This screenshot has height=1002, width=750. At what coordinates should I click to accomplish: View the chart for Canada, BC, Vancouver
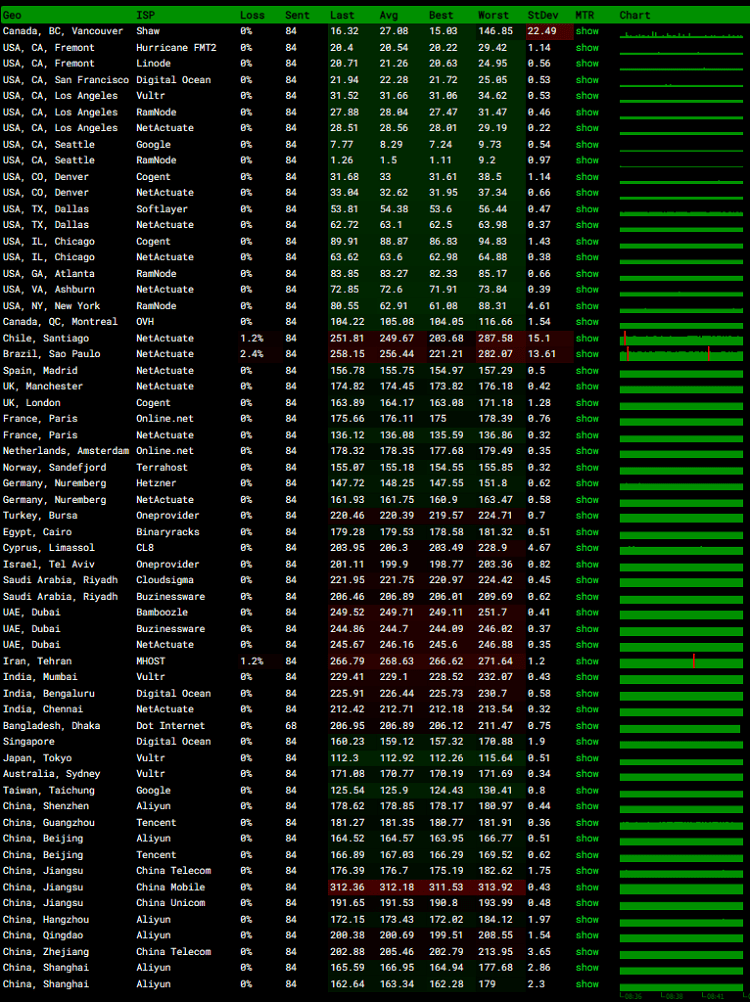[681, 32]
